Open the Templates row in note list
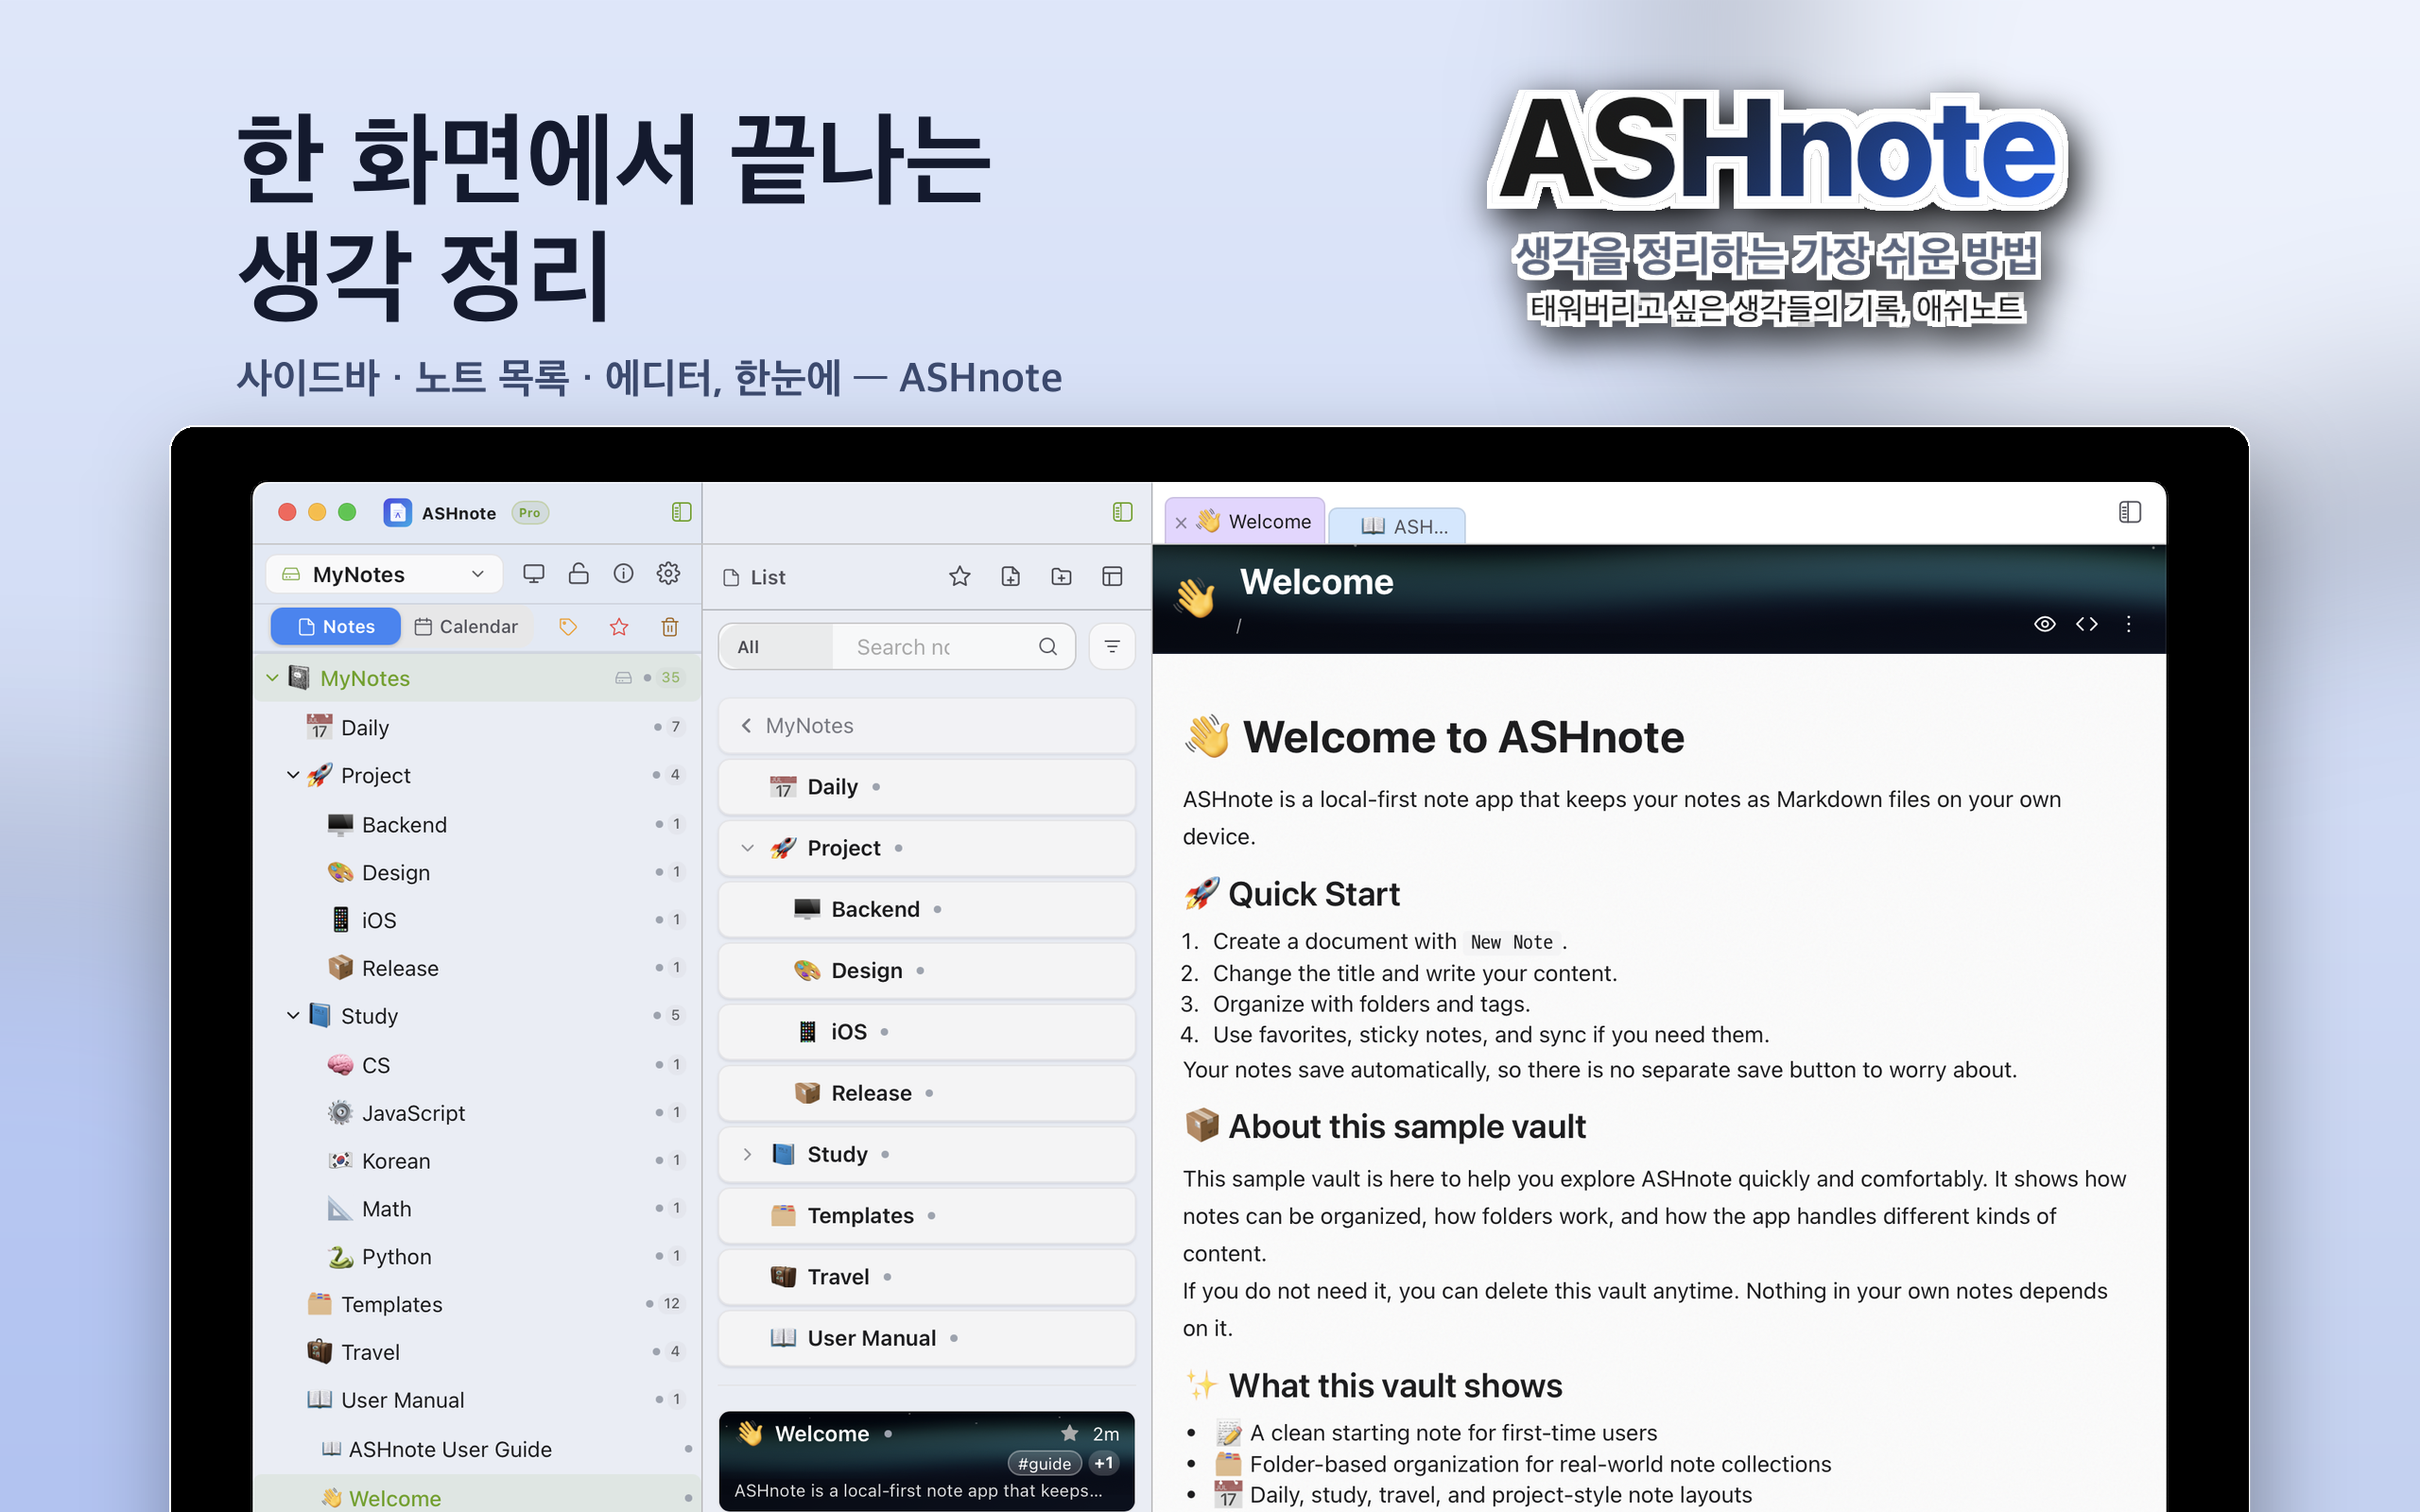Image resolution: width=2420 pixels, height=1512 pixels. click(x=927, y=1215)
